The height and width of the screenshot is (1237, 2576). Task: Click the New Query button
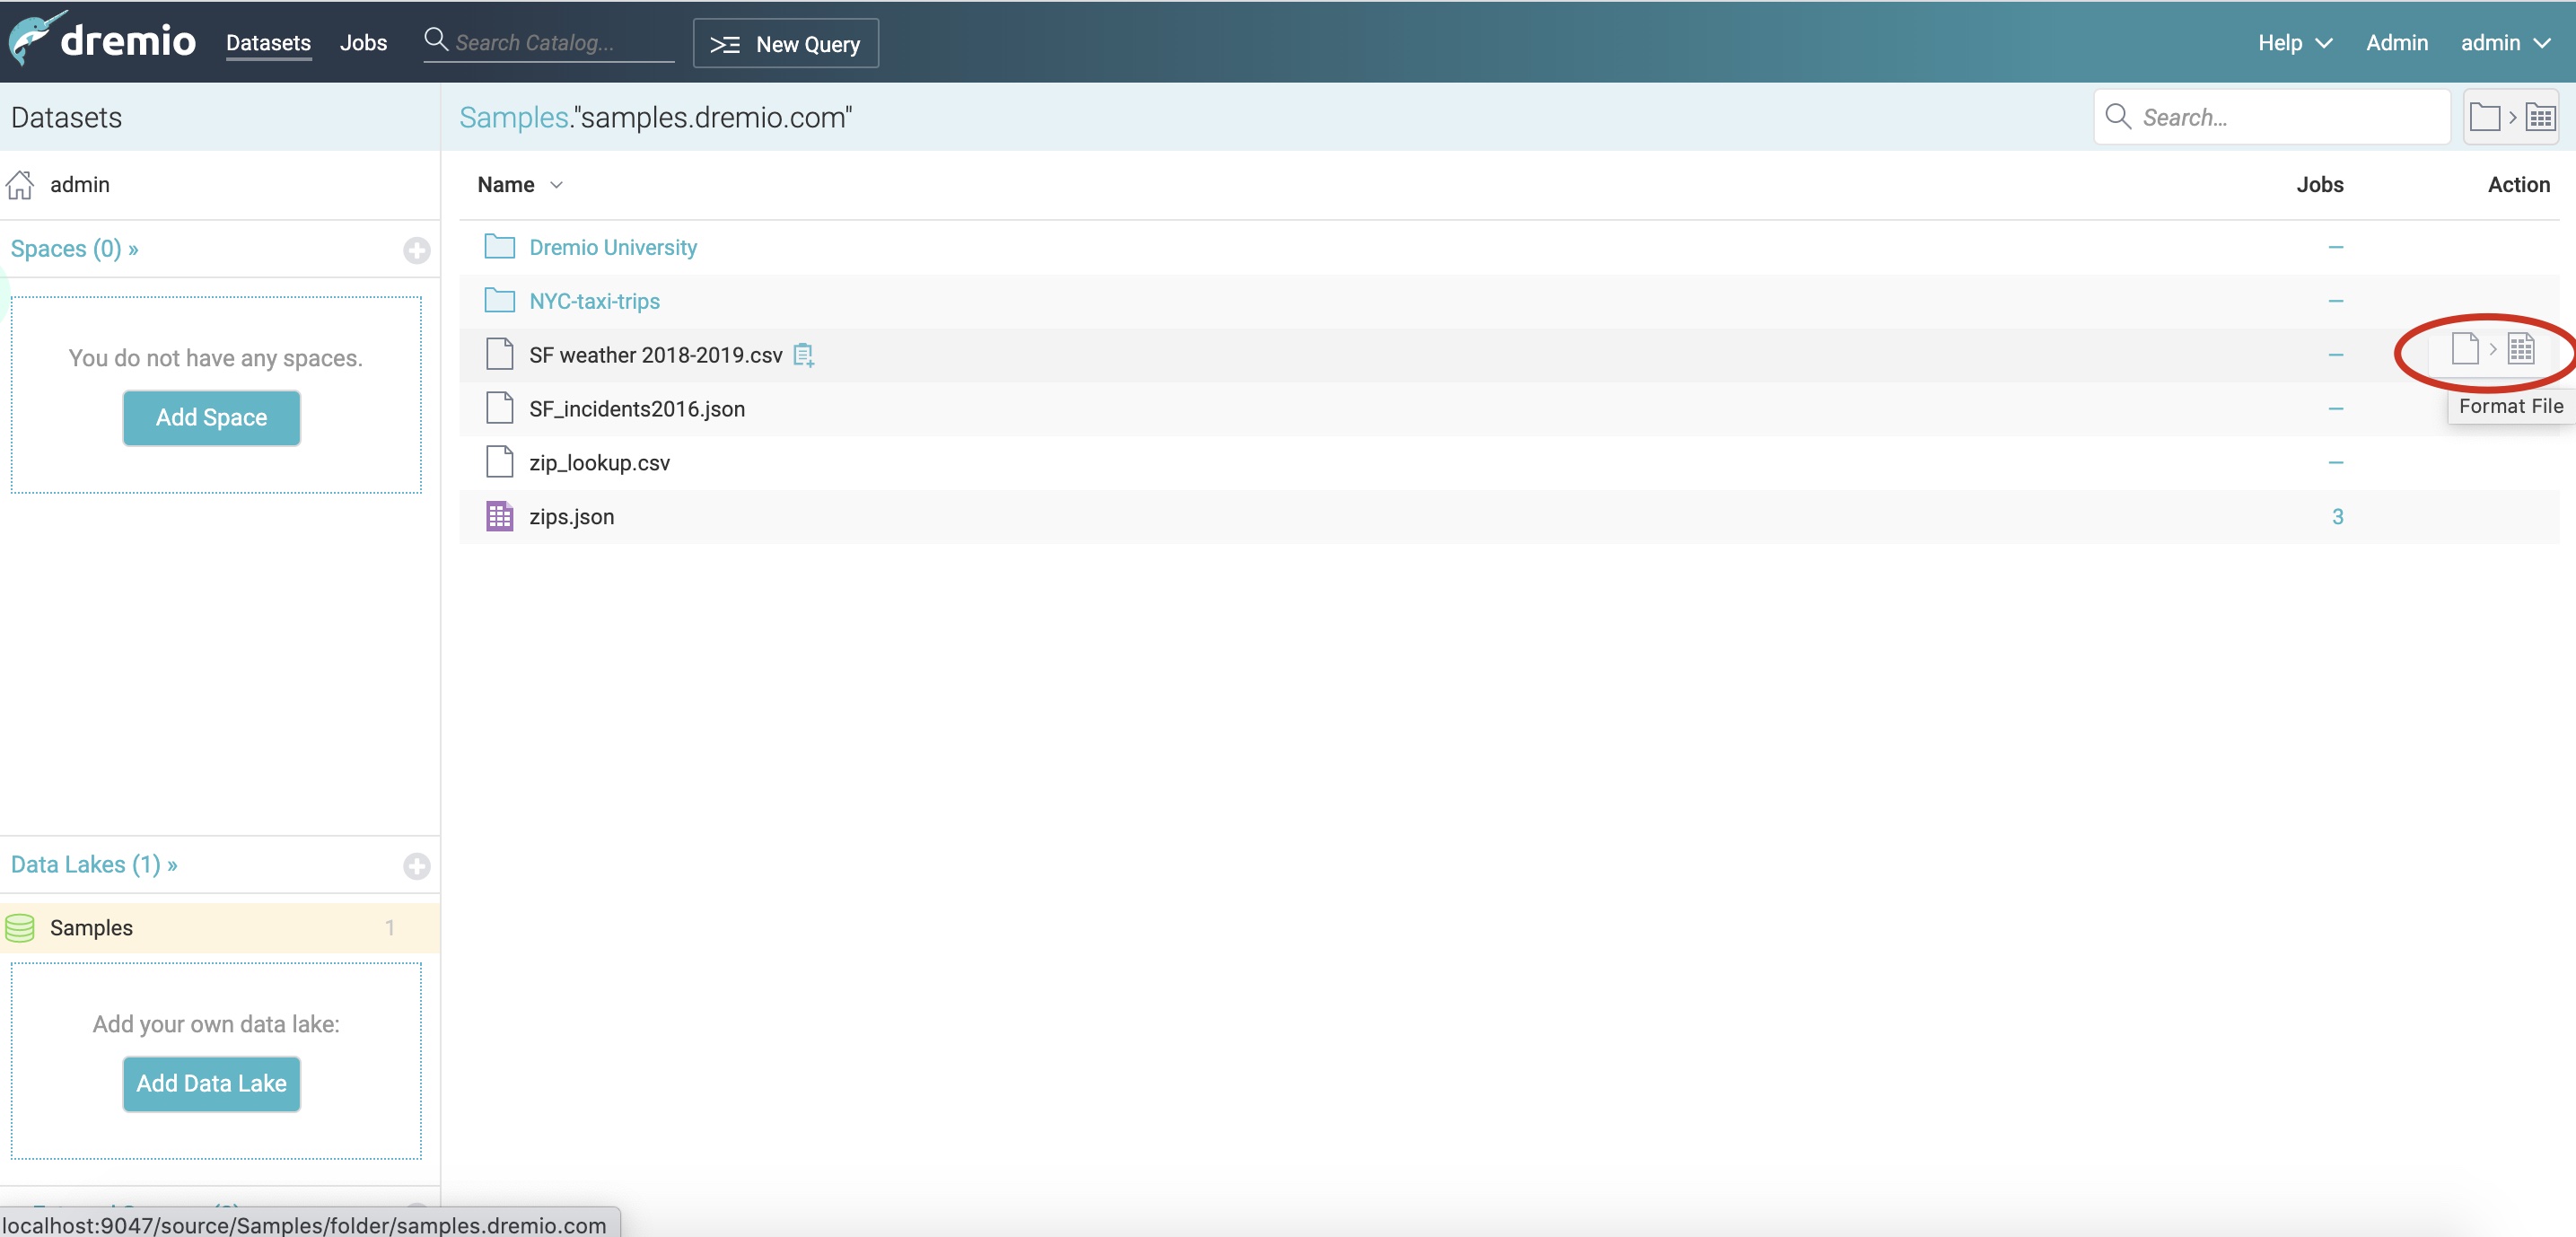click(x=785, y=44)
